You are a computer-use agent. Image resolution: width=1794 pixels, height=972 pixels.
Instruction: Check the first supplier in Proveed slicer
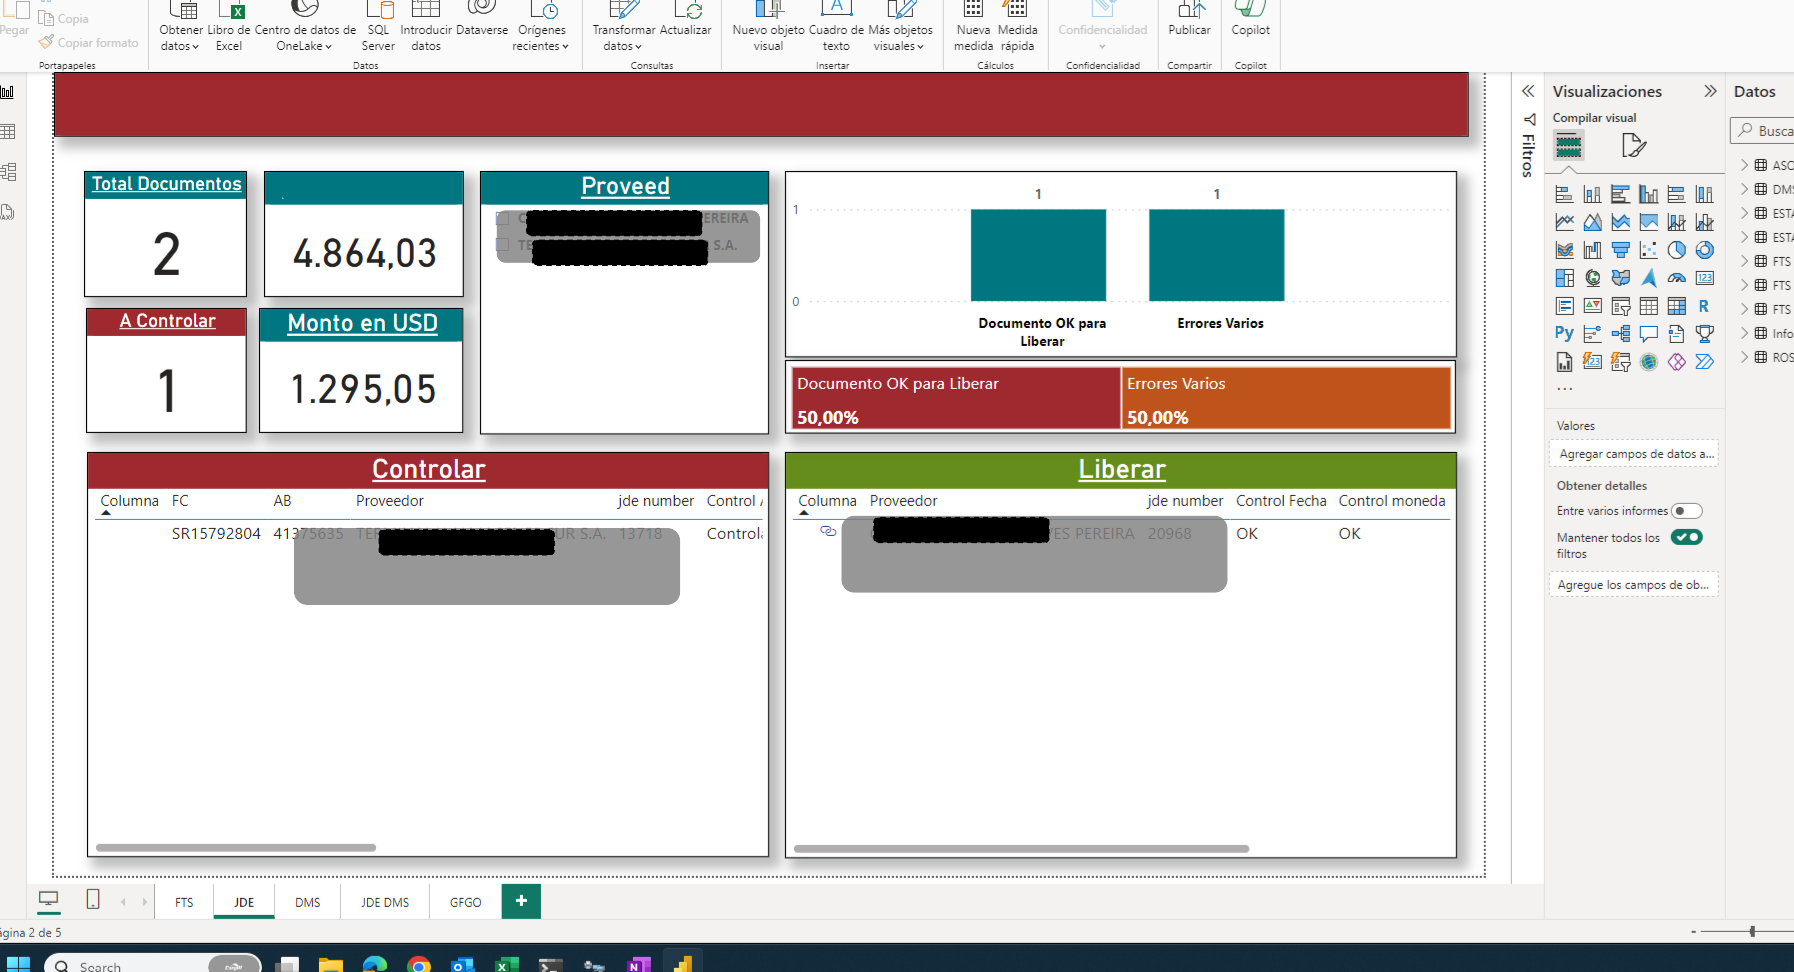[x=502, y=219]
